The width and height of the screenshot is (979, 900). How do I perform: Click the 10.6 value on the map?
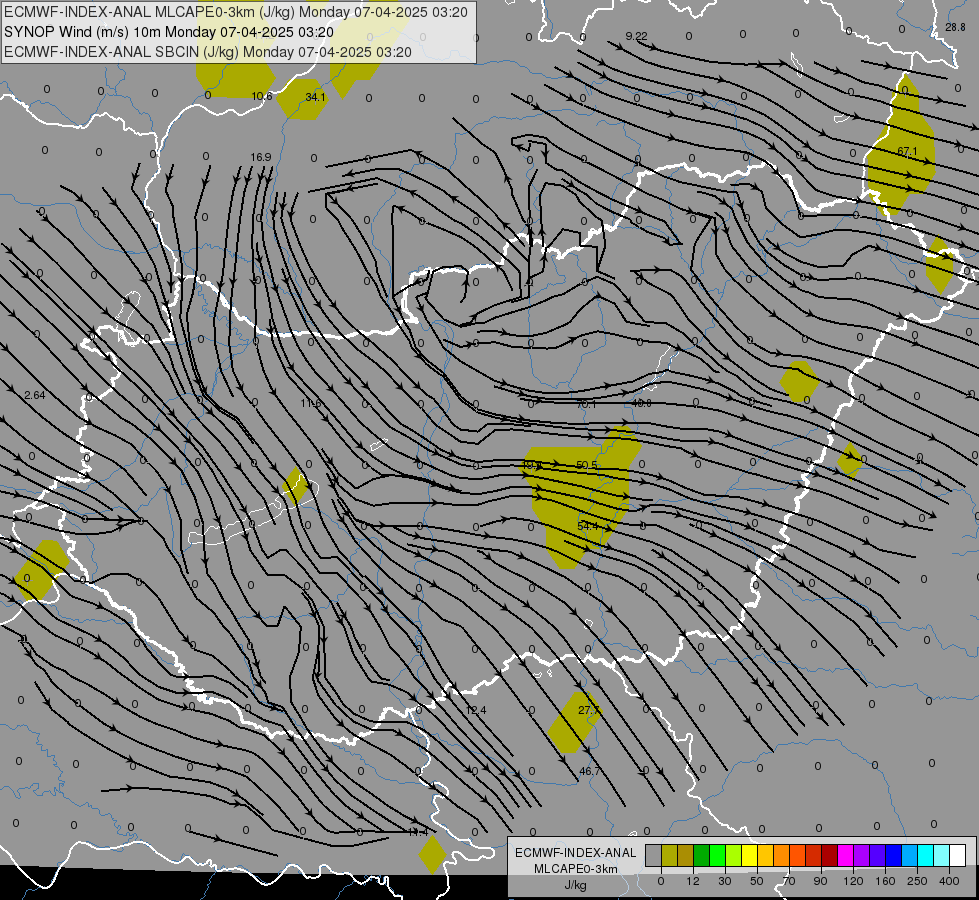click(262, 96)
